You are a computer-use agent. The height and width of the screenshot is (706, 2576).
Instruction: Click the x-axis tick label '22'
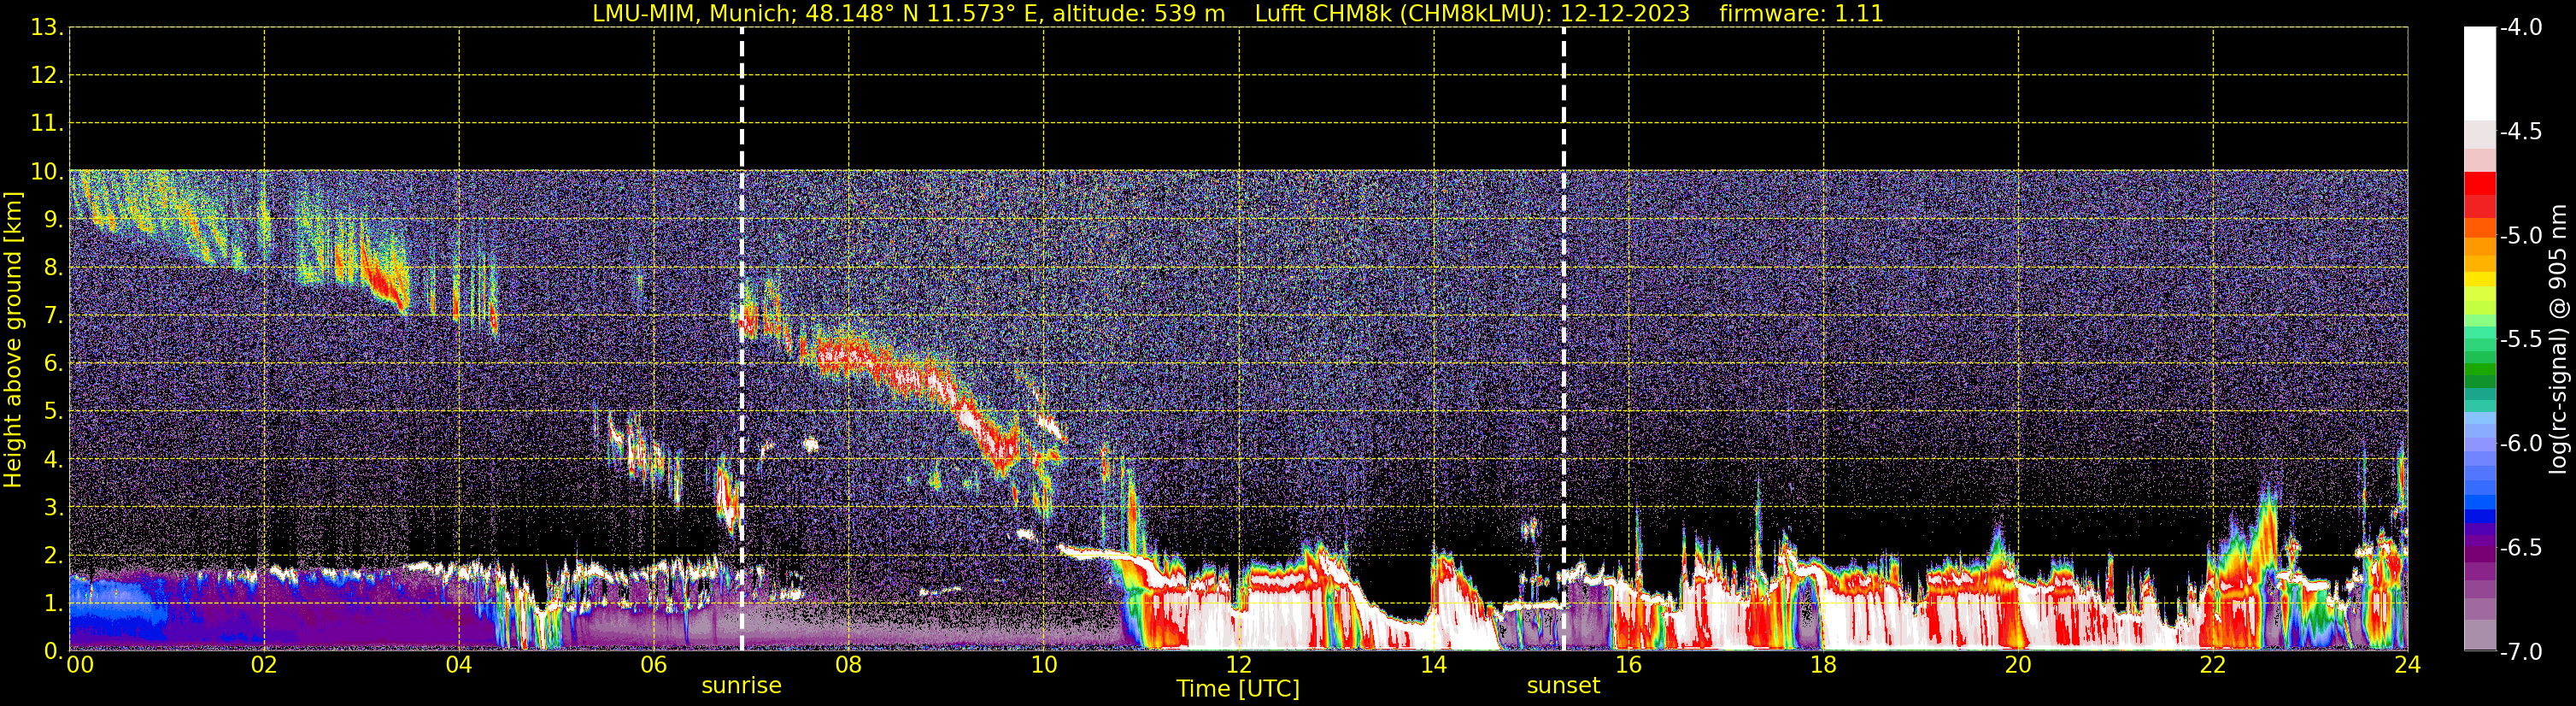pos(2214,665)
